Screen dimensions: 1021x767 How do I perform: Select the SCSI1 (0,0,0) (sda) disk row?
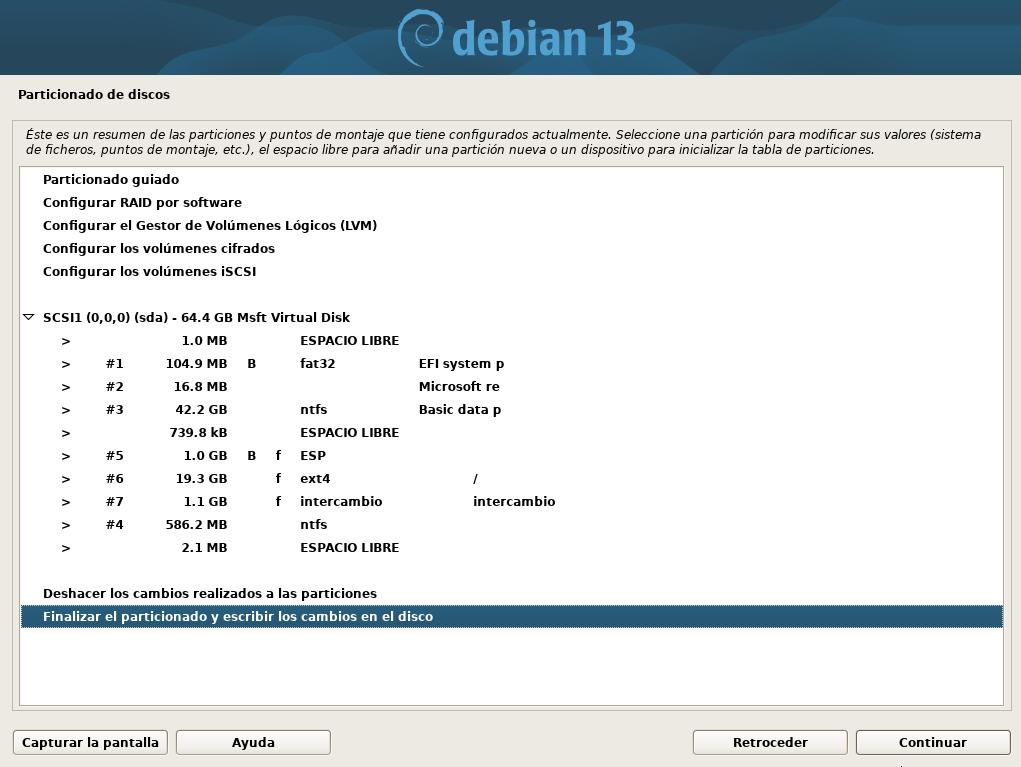tap(511, 317)
